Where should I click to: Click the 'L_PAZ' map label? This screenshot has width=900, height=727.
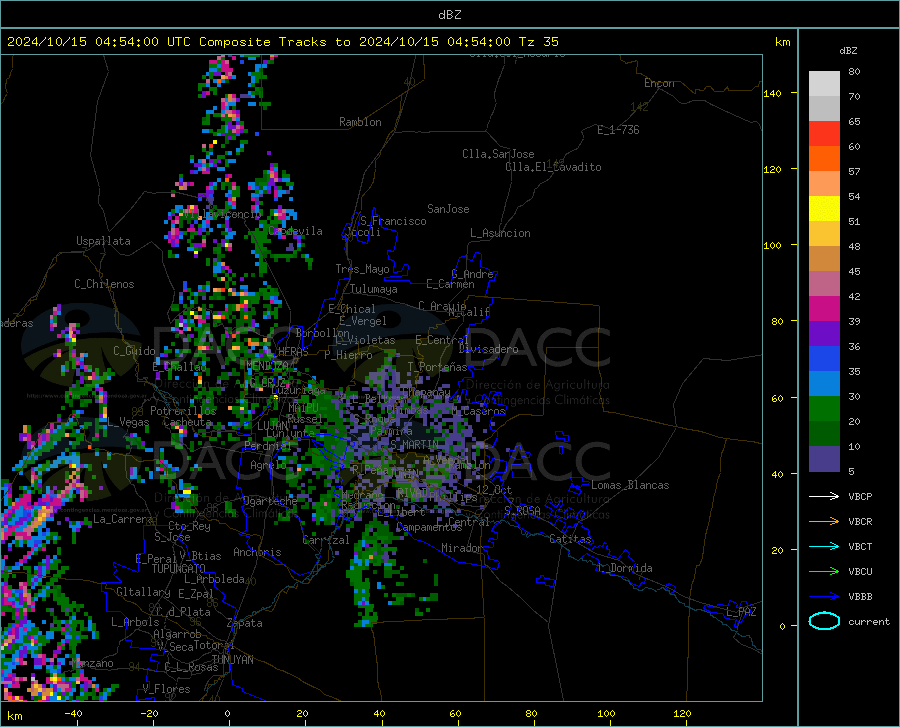tap(741, 612)
